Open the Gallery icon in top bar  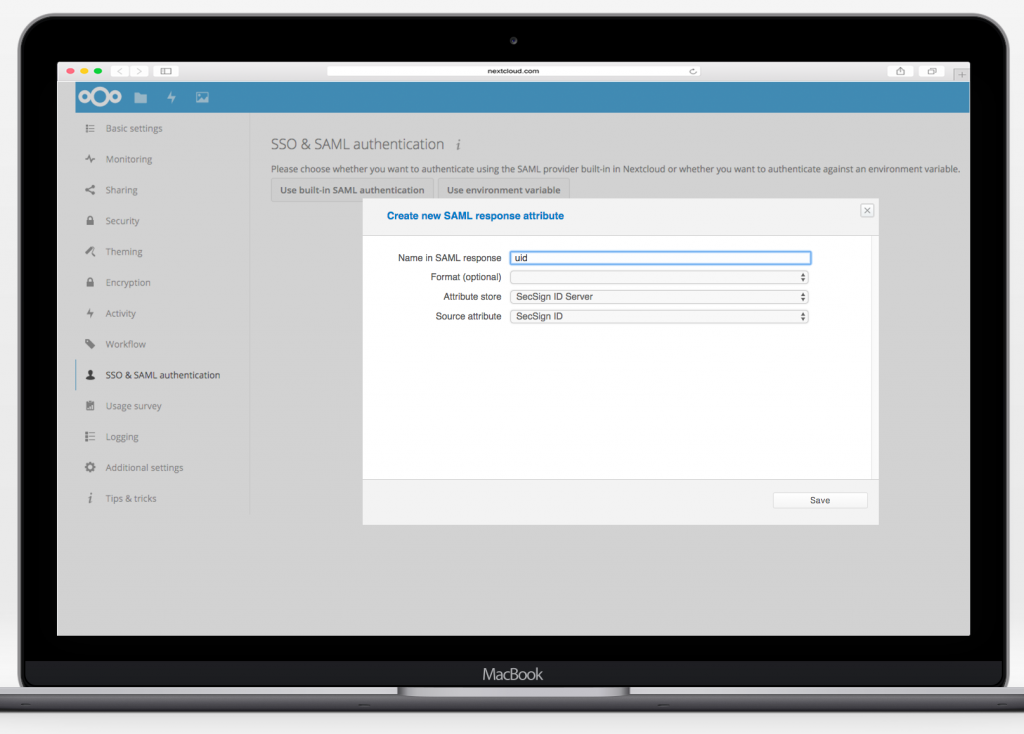(201, 97)
